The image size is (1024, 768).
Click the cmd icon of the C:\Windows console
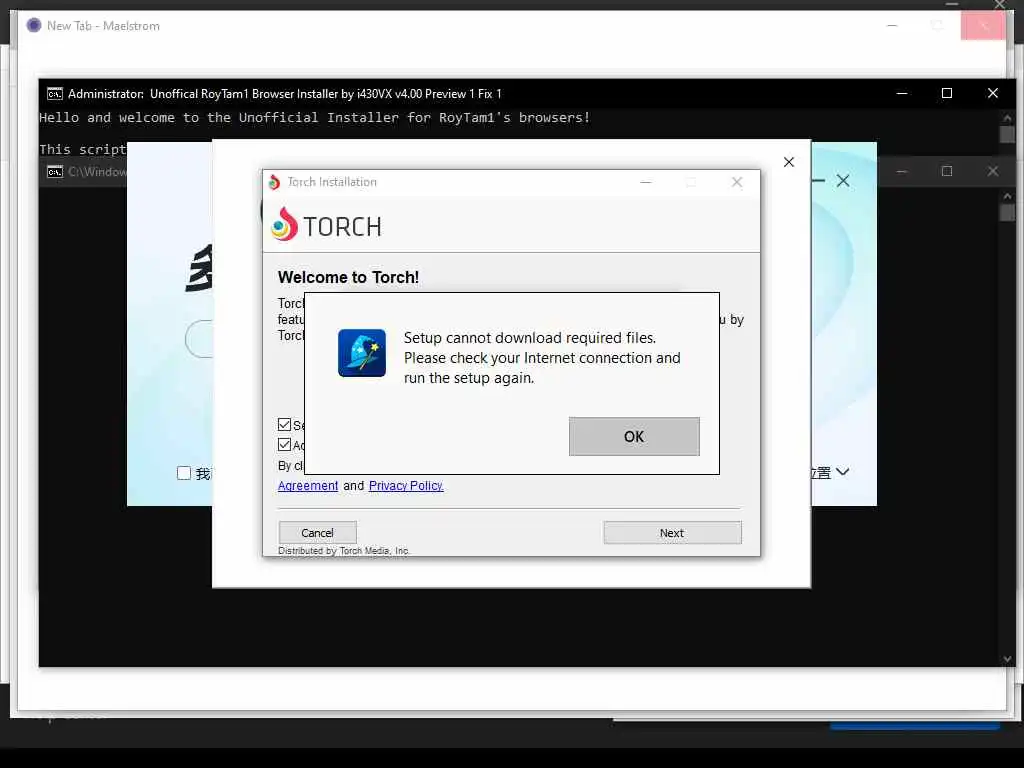pos(55,172)
